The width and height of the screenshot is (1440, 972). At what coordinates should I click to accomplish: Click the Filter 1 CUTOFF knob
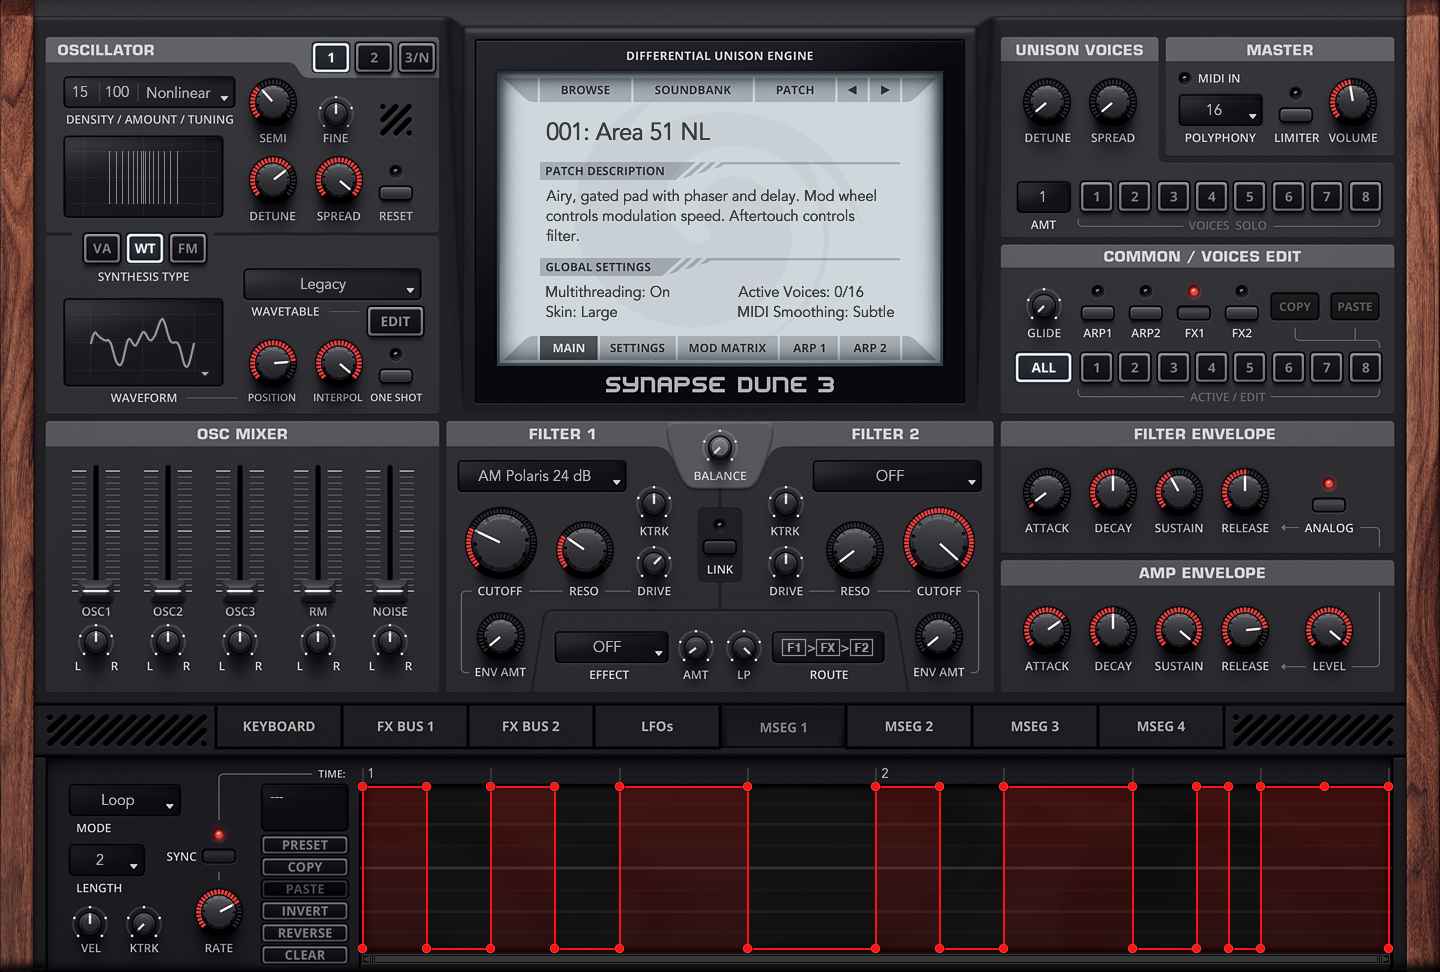[500, 543]
